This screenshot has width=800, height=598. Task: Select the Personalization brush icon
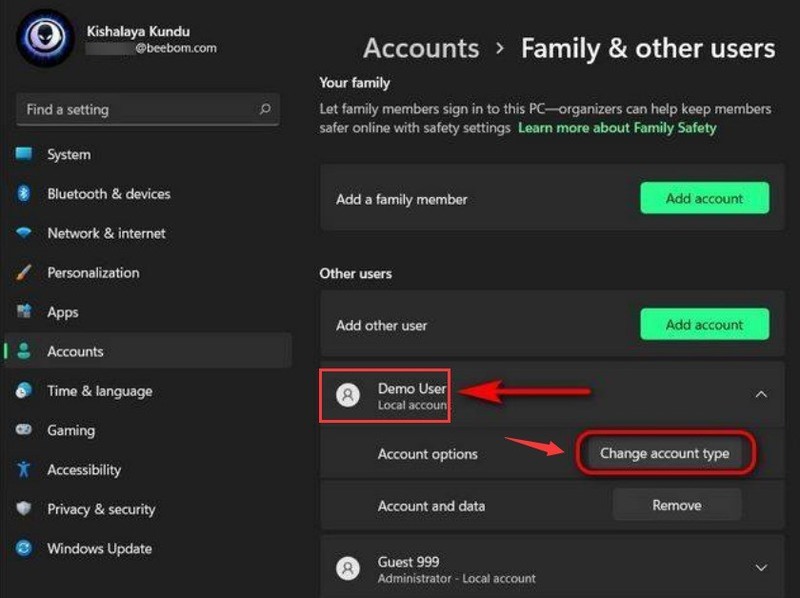(x=24, y=273)
